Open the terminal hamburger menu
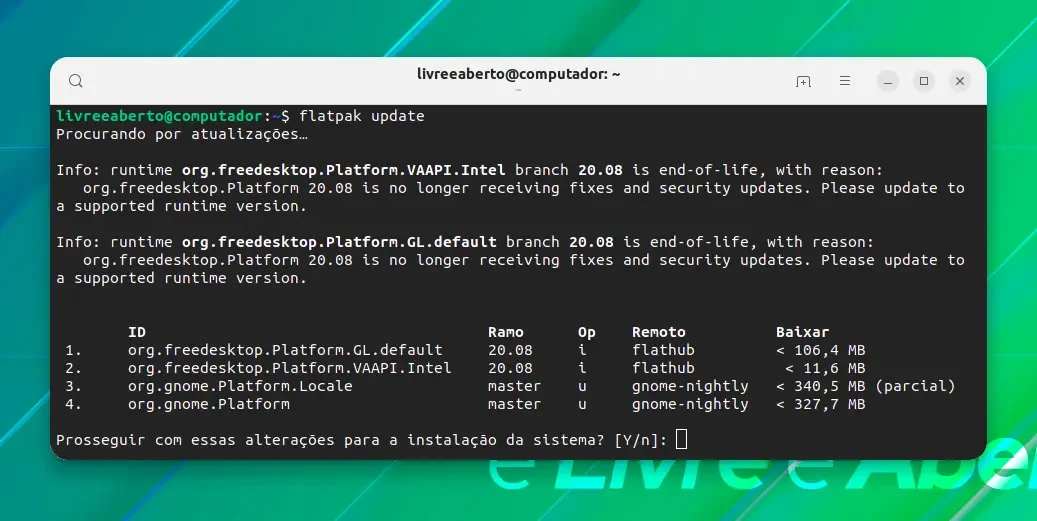The image size is (1037, 521). click(x=845, y=81)
